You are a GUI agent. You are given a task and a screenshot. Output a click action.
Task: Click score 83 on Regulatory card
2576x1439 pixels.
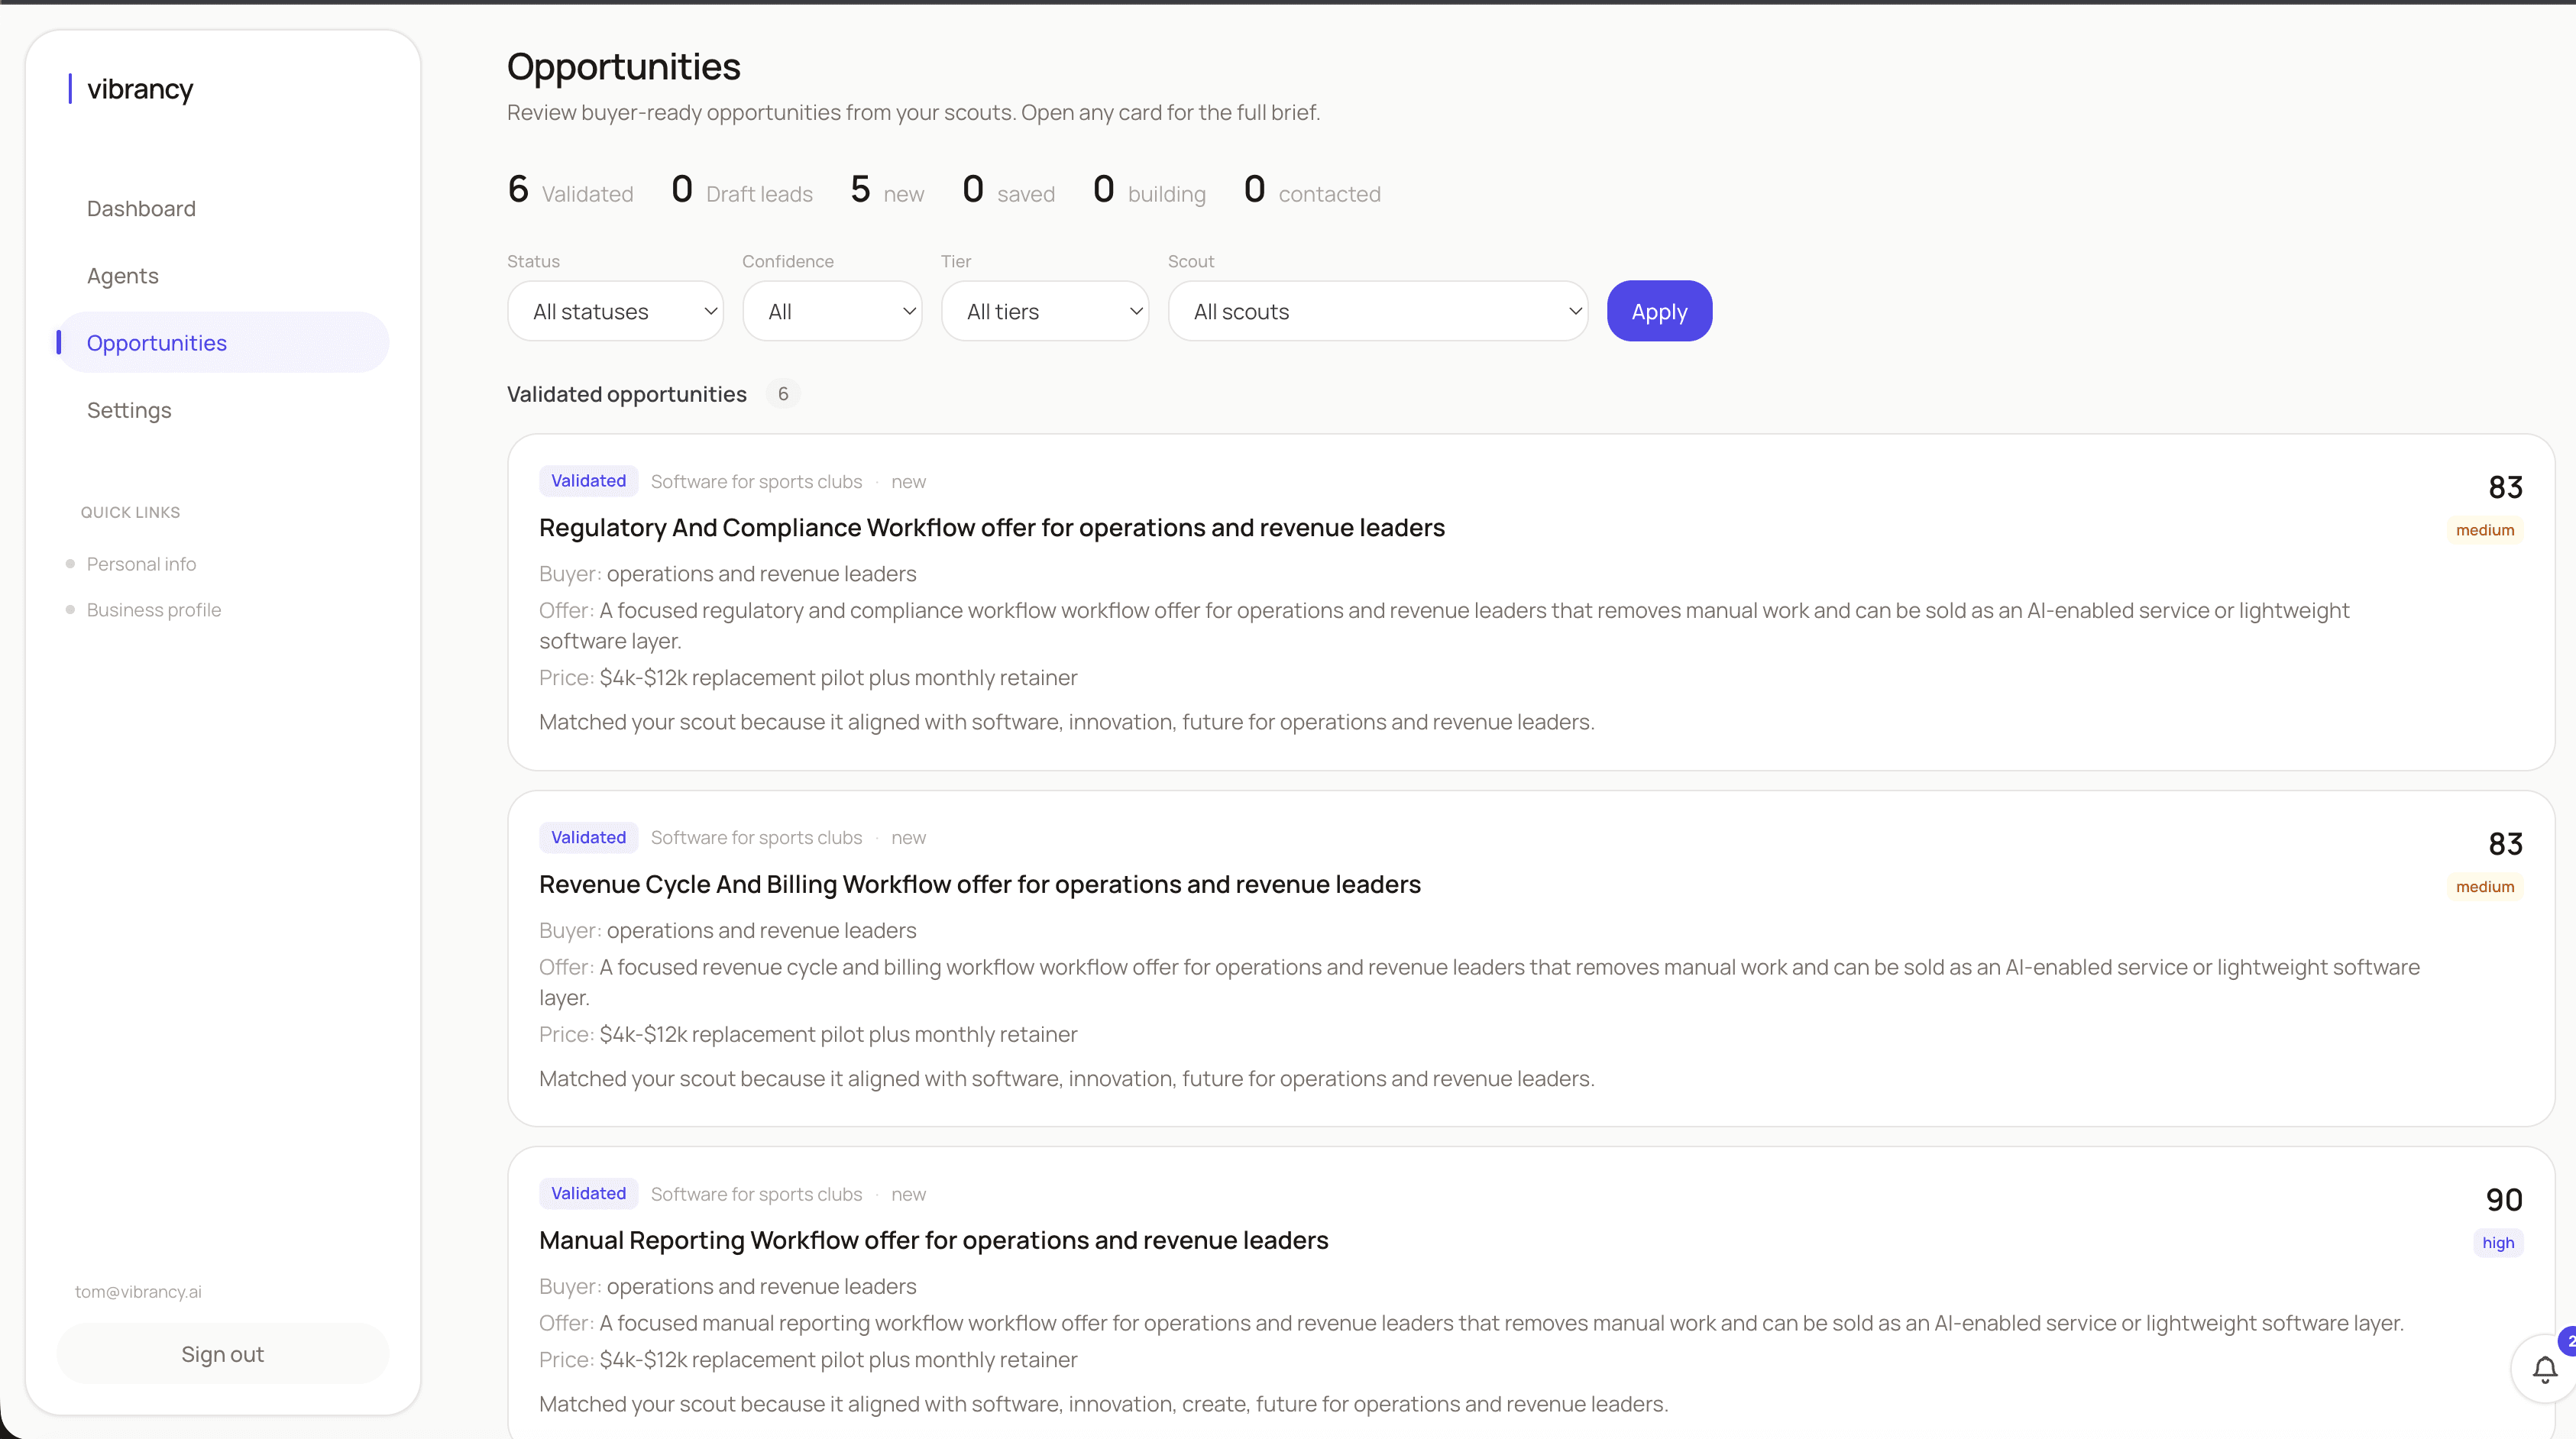tap(2505, 487)
